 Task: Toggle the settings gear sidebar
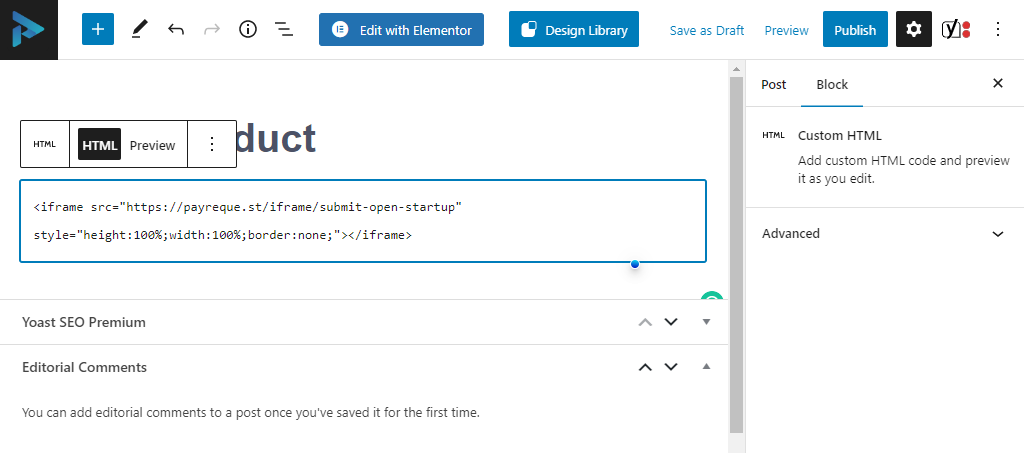pos(914,29)
